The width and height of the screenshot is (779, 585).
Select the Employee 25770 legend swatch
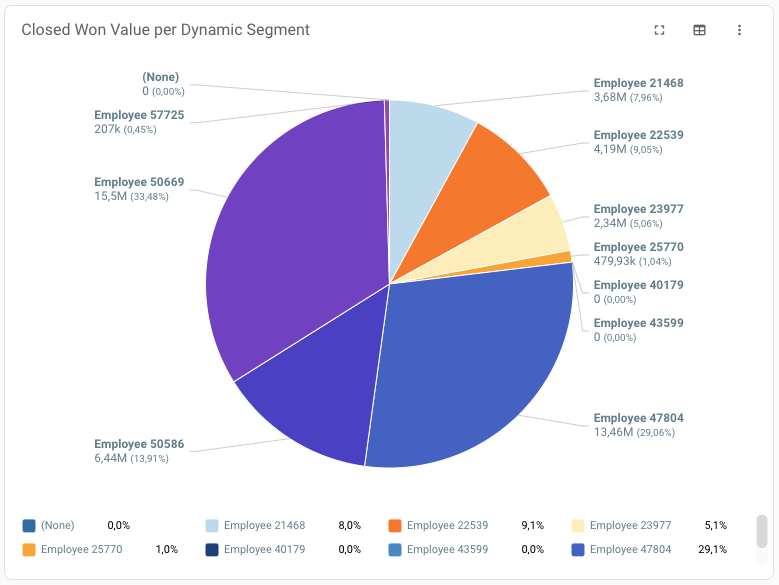(x=29, y=550)
